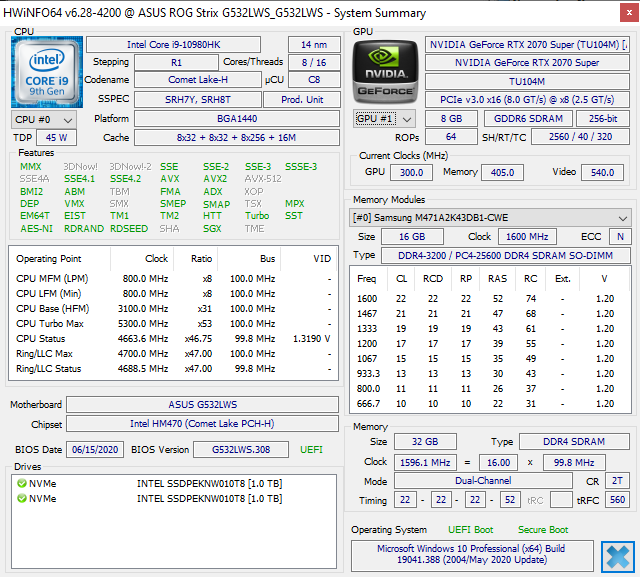
Task: Click the ROPs value 64
Action: (x=451, y=137)
